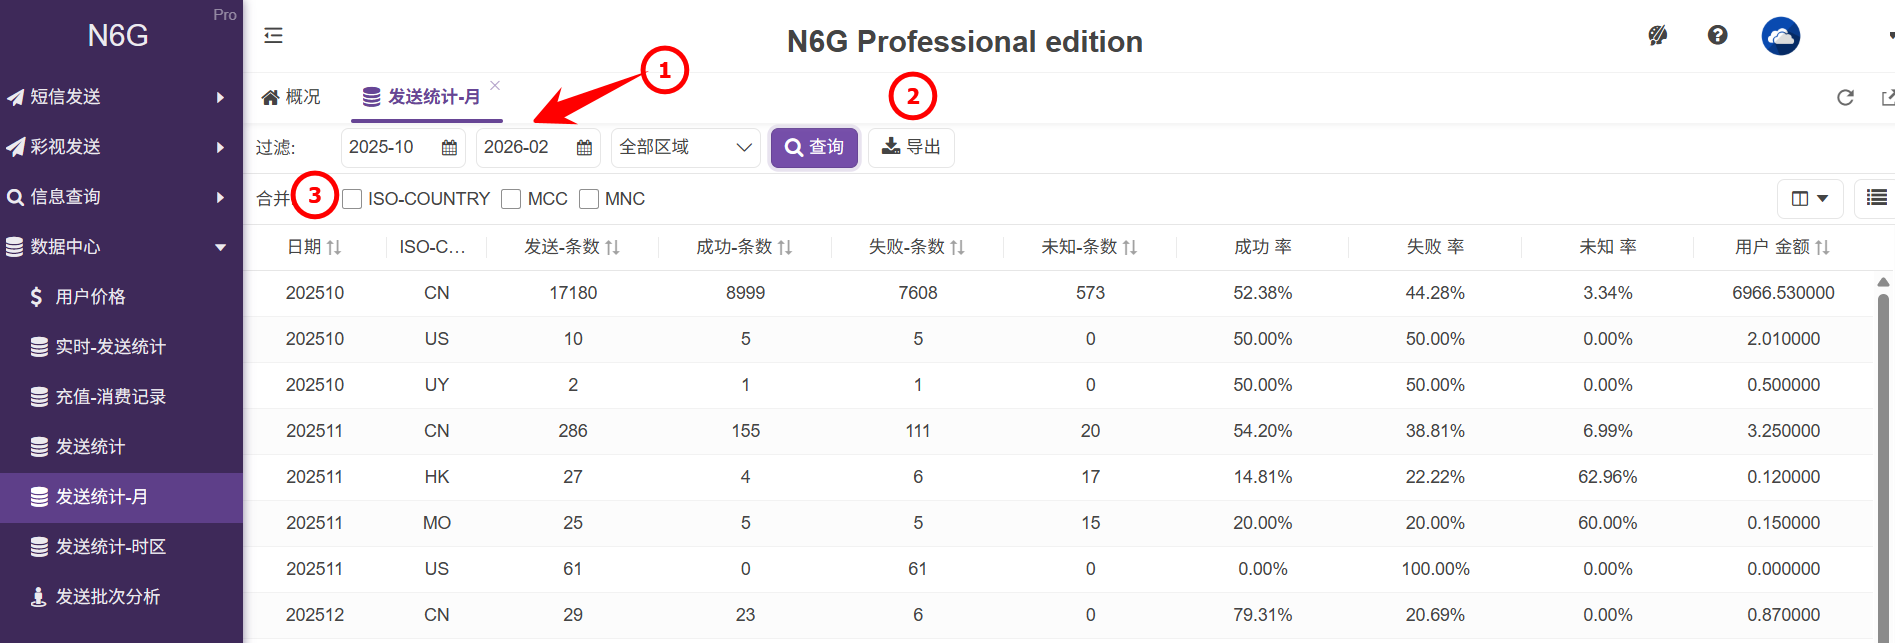The image size is (1895, 643).
Task: Open the 全部区域 region dropdown
Action: coord(685,148)
